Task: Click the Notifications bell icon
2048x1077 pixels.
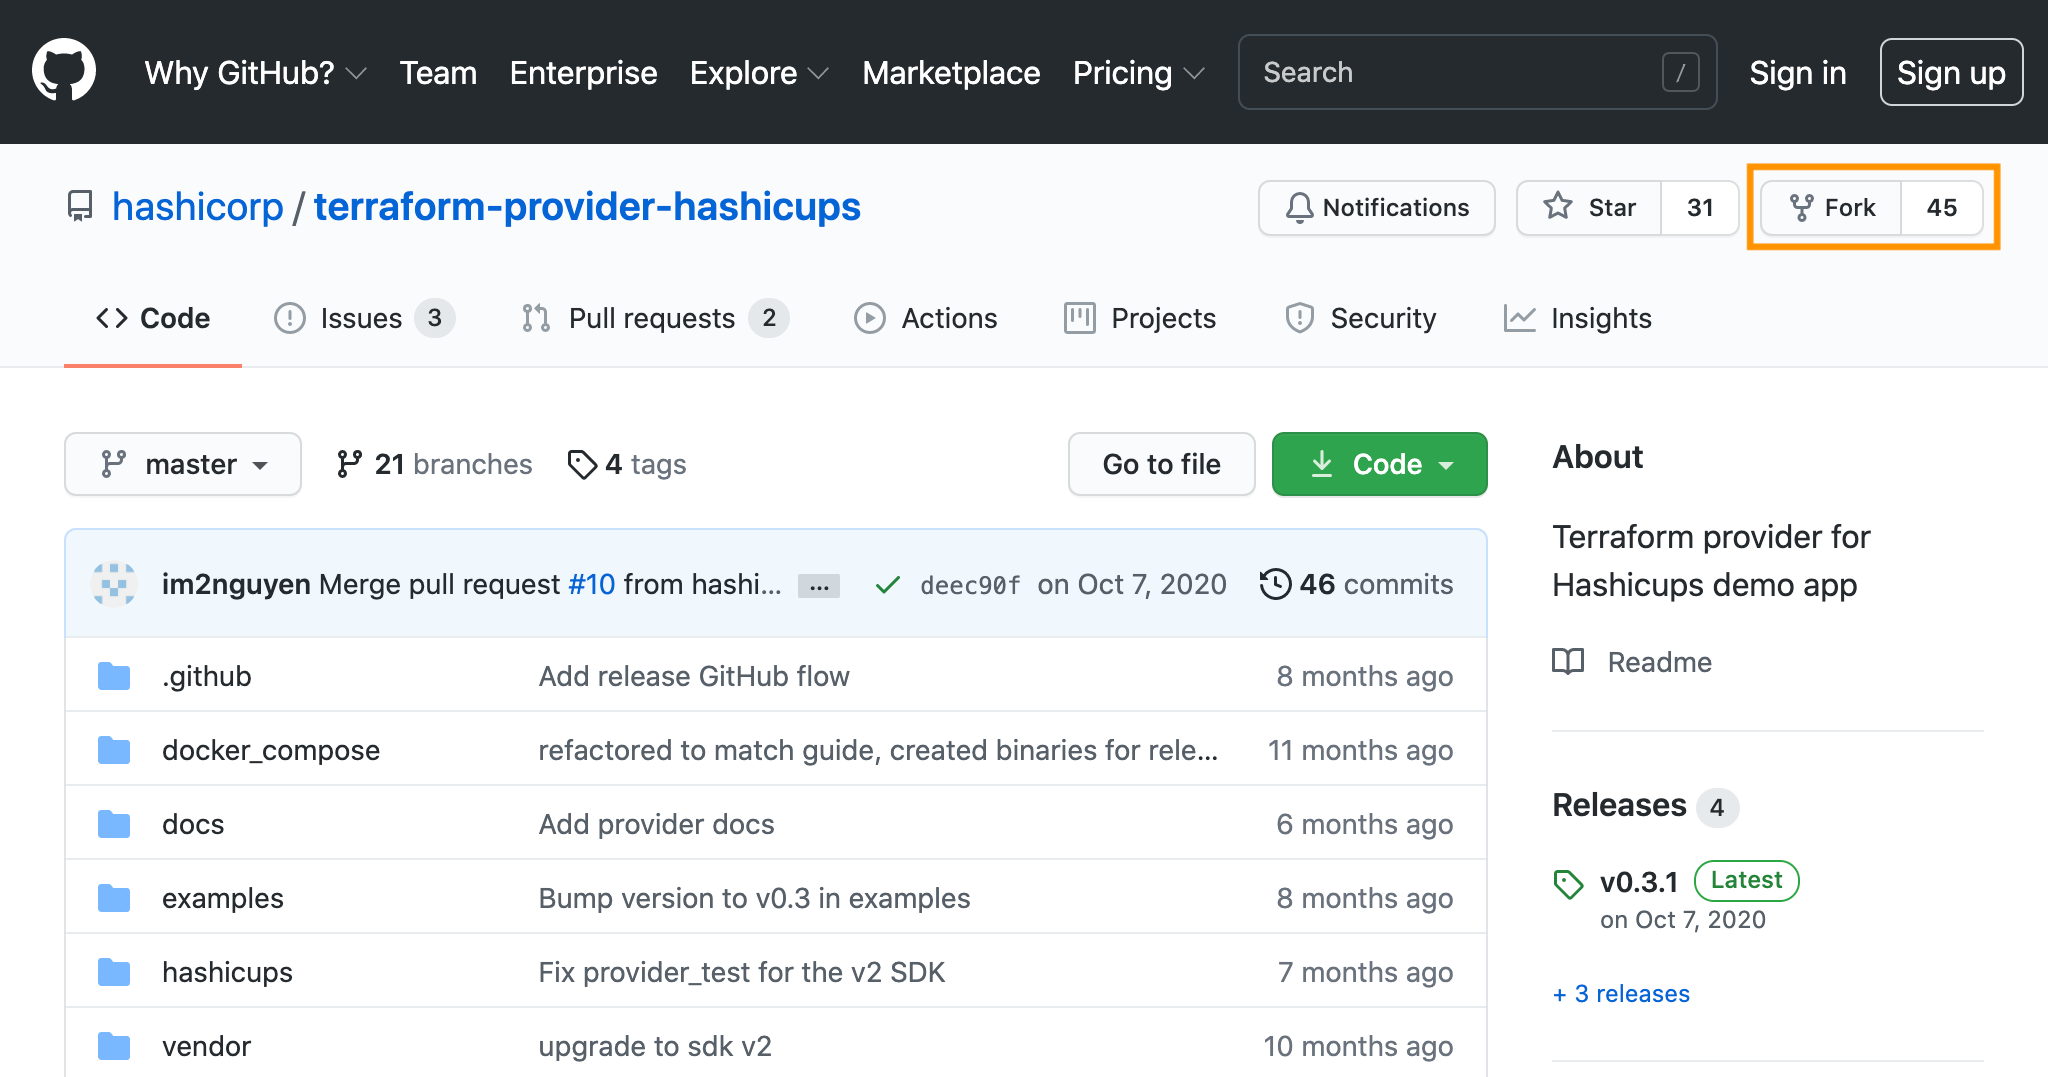Action: 1300,208
